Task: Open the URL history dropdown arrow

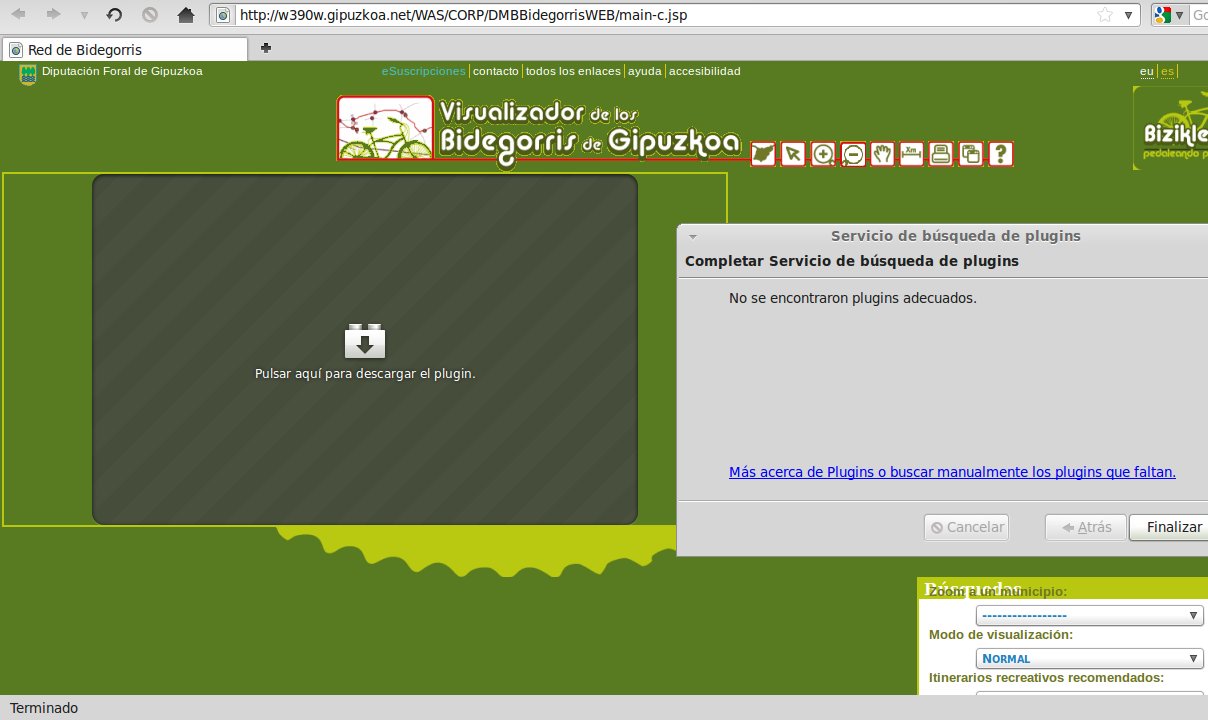Action: [1128, 15]
